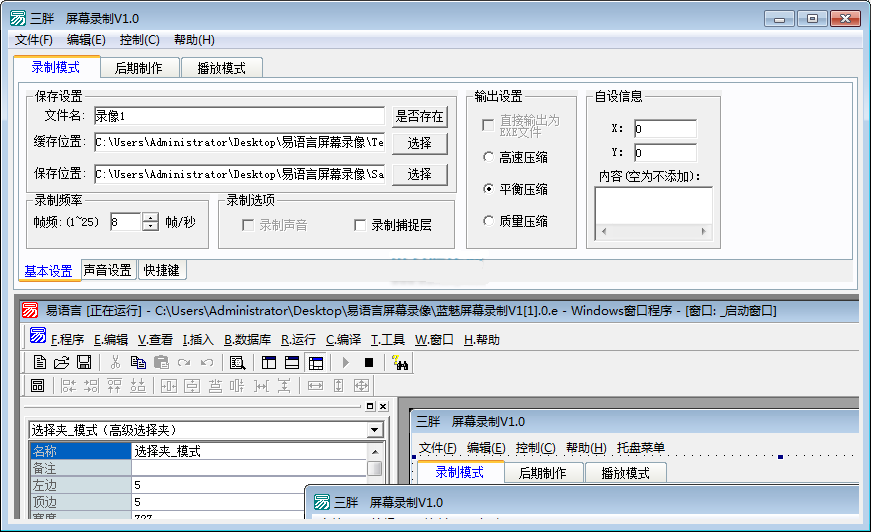Screen dimensions: 871x532
Task: Select the 备注 property row
Action: (198, 468)
